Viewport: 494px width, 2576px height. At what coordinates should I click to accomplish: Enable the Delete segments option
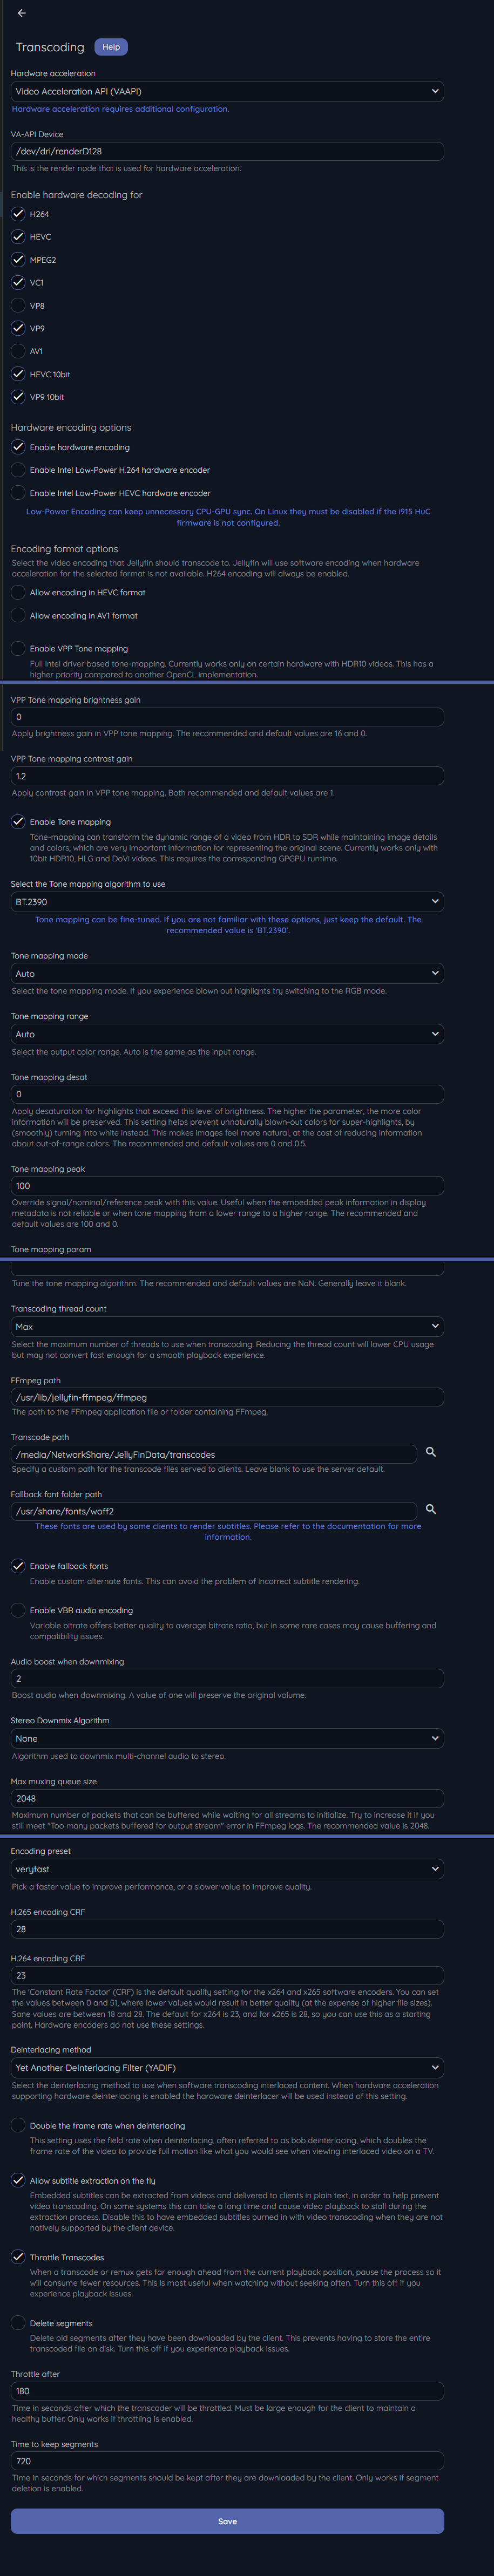(18, 2322)
